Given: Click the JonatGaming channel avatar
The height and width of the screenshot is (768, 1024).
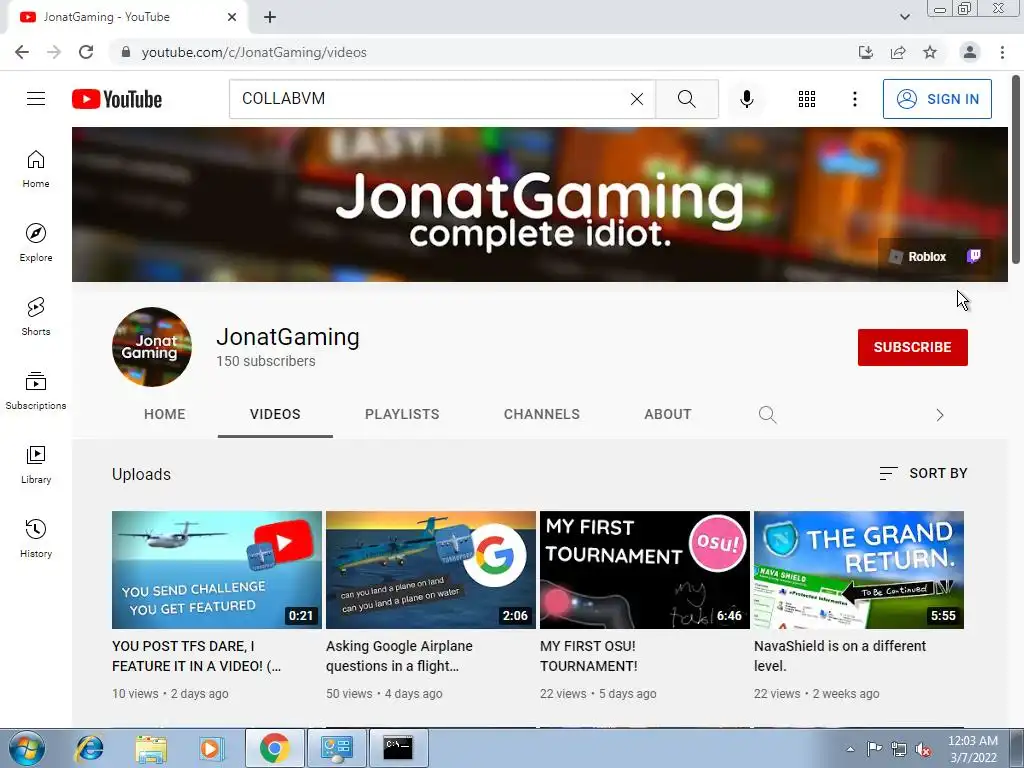Looking at the screenshot, I should [152, 347].
